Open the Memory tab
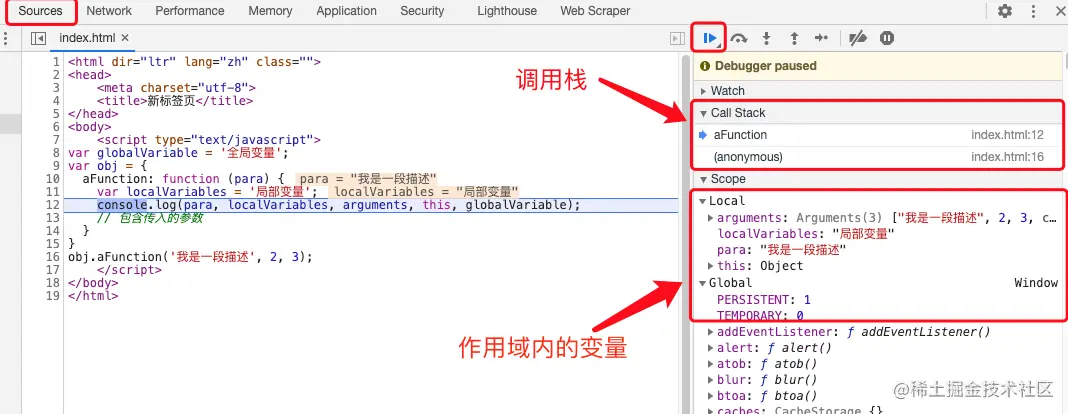Screen dimensions: 1068x414 (x=270, y=11)
